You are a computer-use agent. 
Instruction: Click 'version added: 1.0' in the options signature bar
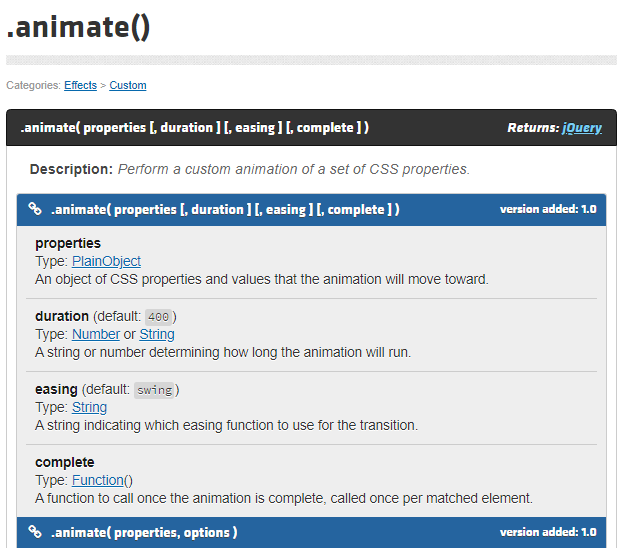(x=548, y=532)
